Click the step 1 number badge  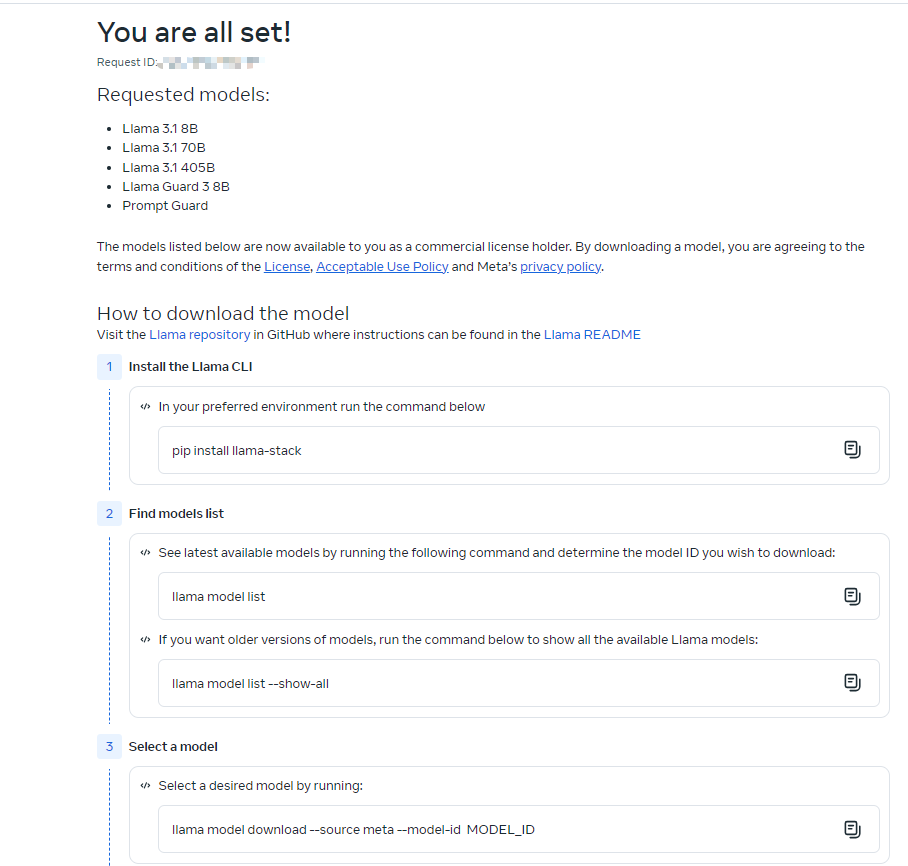[109, 367]
